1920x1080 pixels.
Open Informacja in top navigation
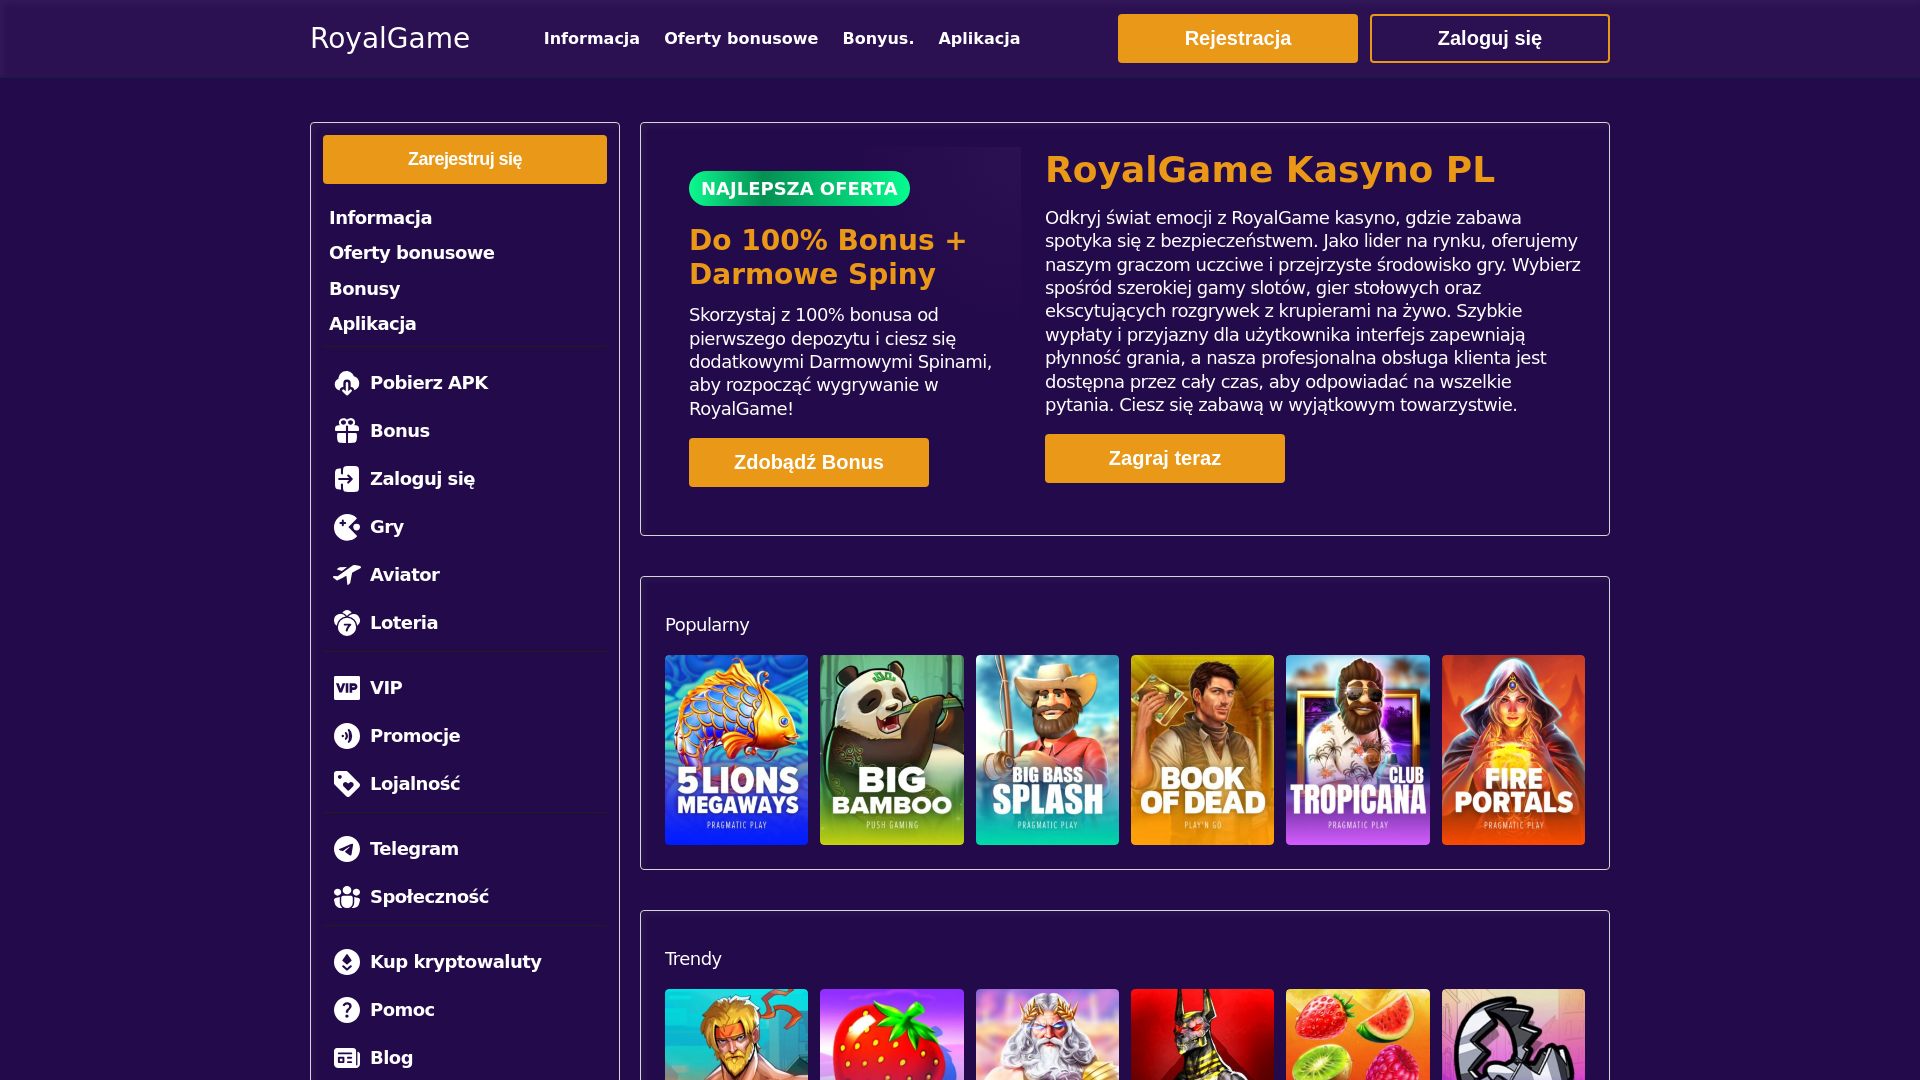pos(592,38)
